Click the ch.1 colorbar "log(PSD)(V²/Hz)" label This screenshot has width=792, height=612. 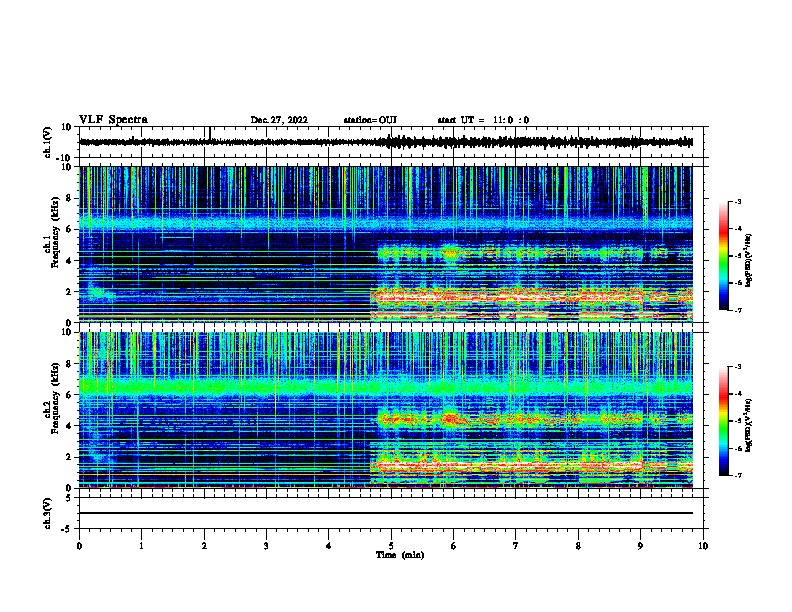749,260
